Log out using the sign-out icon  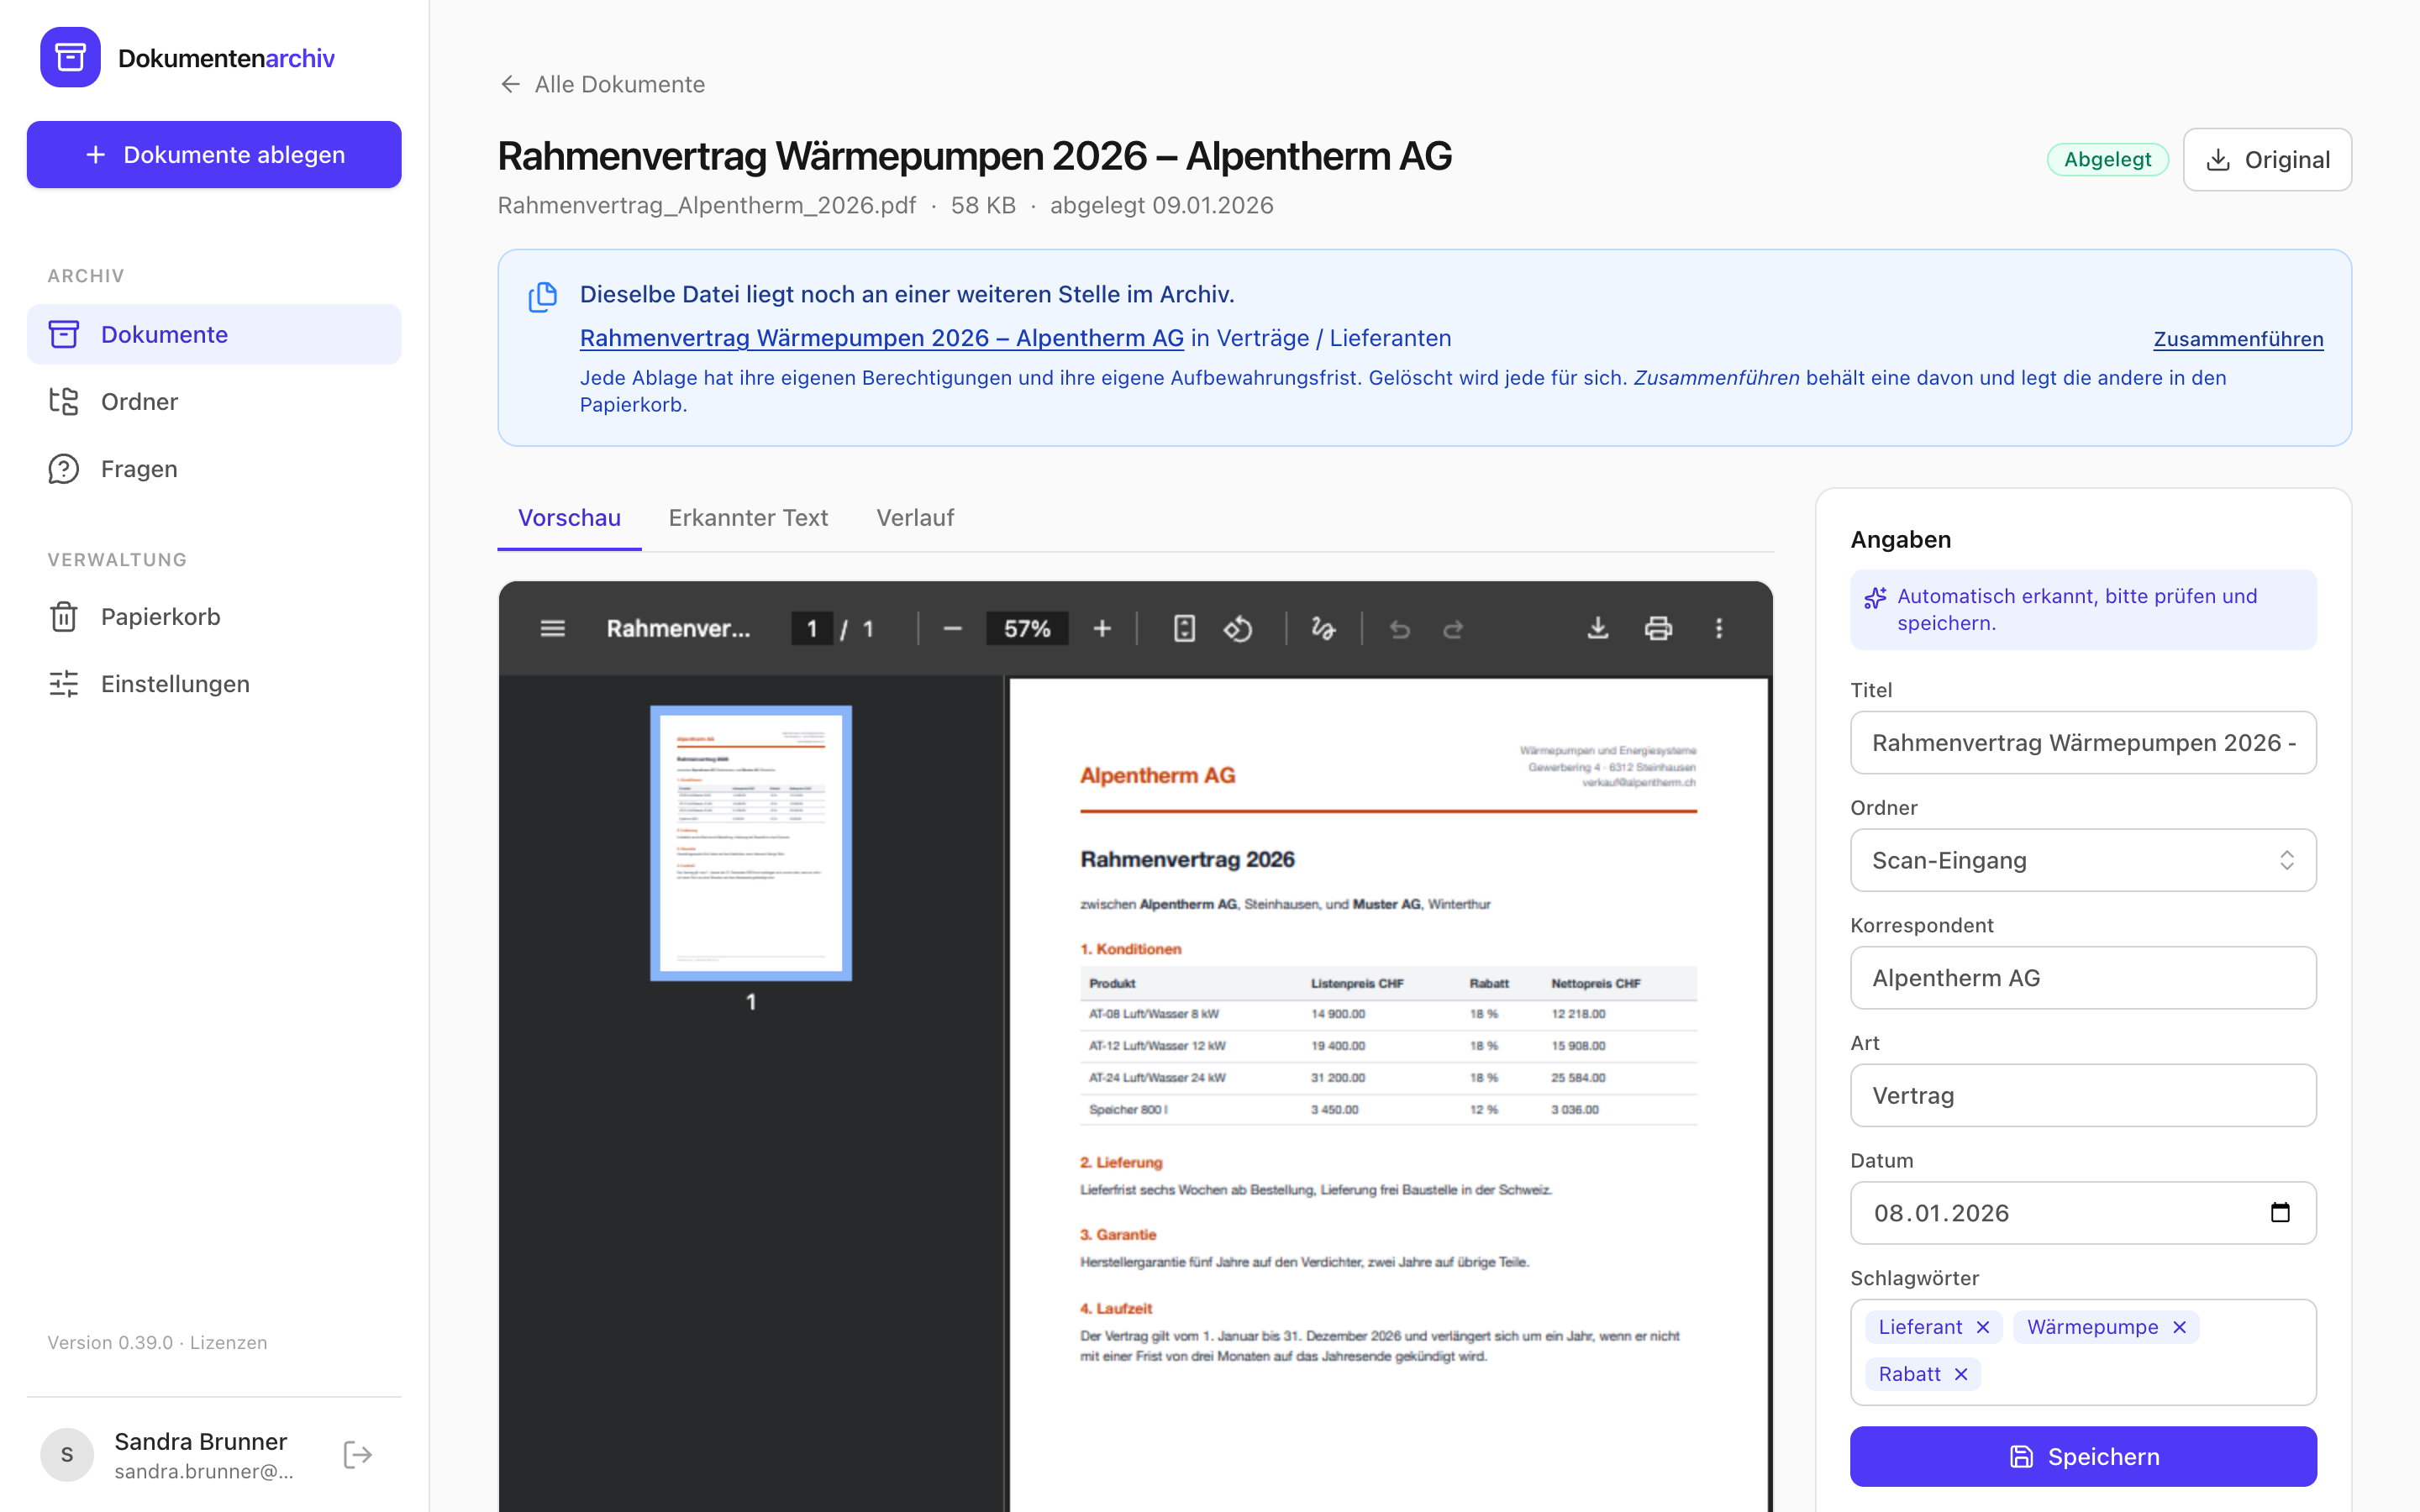[358, 1454]
